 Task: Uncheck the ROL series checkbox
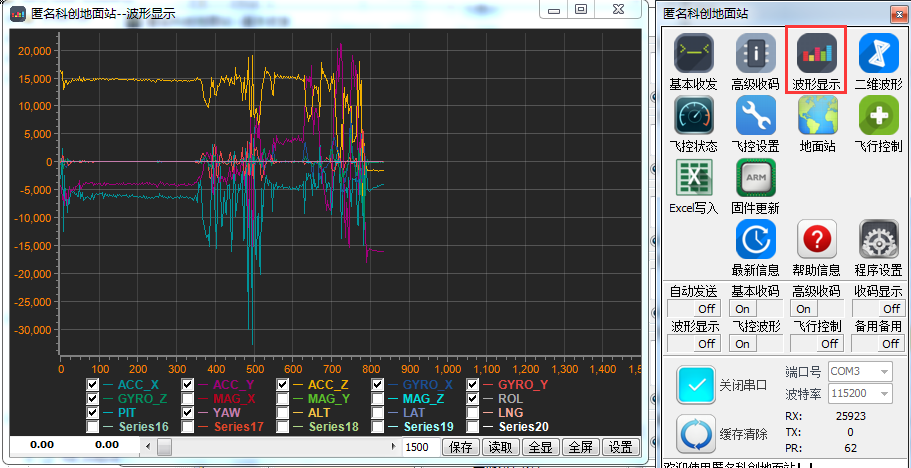[x=473, y=399]
